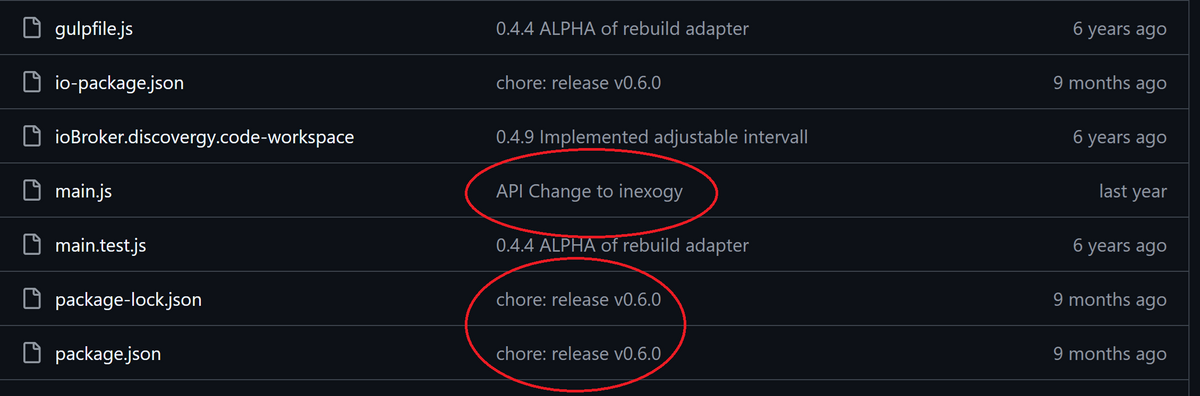
Task: Click 'last year' timestamp on main.js row
Action: pos(1132,191)
